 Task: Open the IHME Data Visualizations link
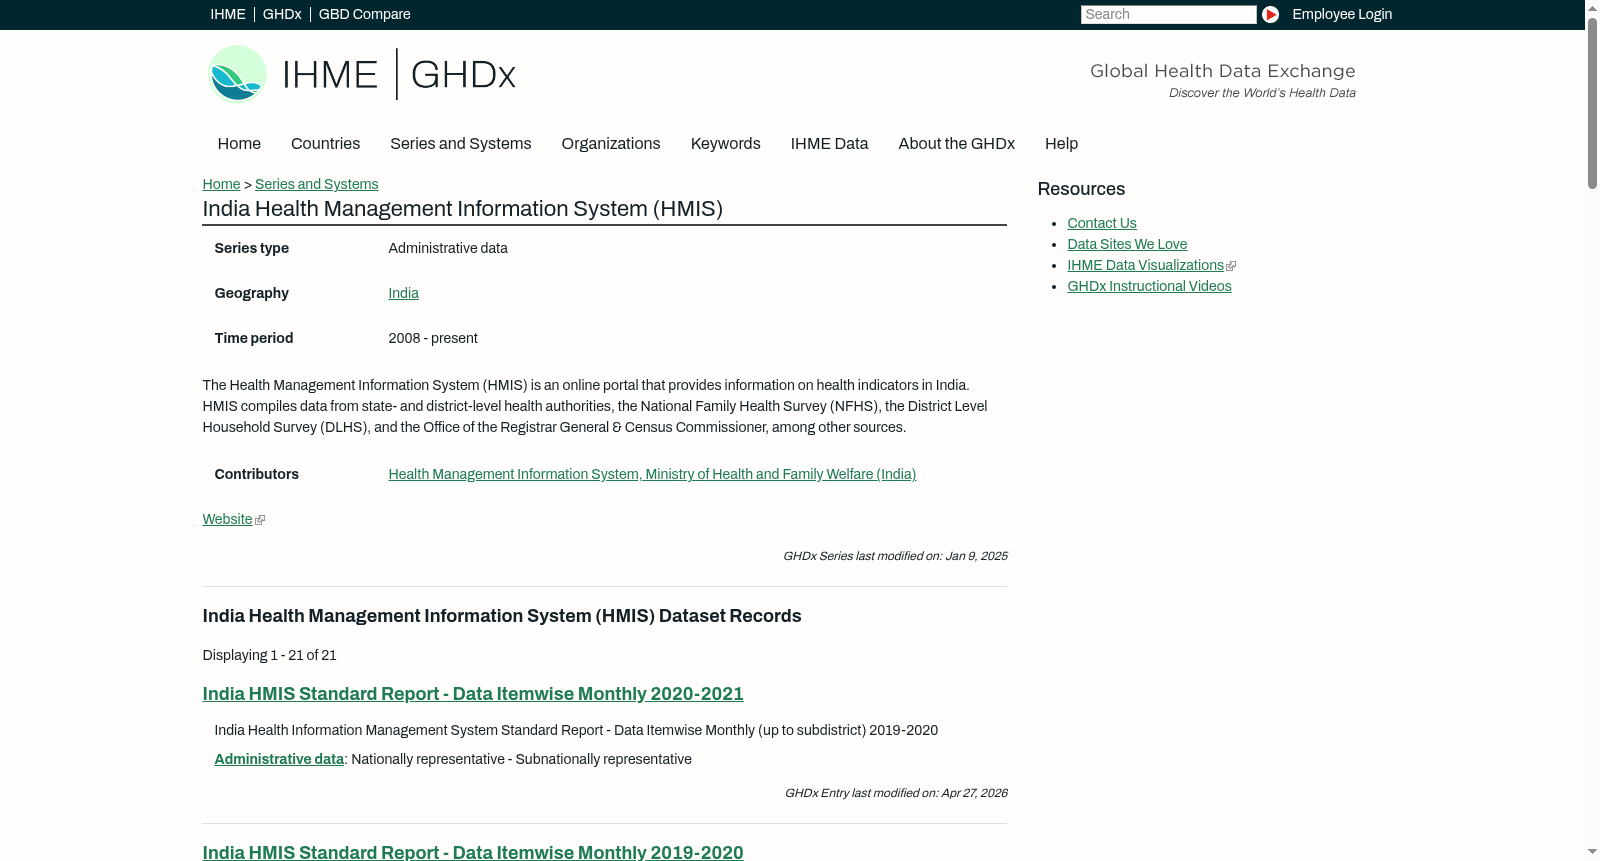[1145, 265]
